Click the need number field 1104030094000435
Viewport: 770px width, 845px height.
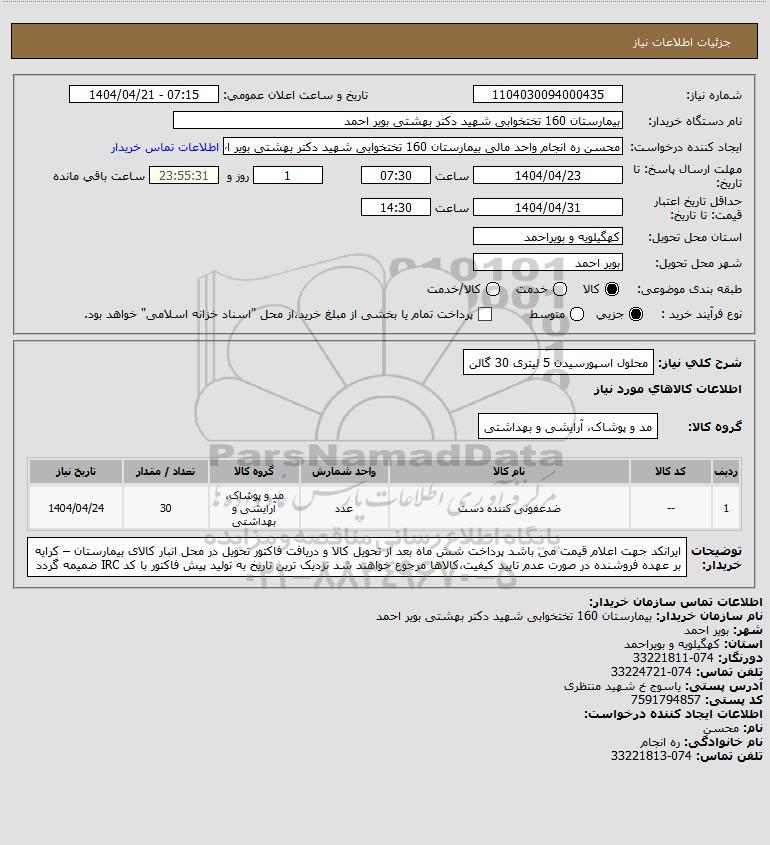[547, 94]
